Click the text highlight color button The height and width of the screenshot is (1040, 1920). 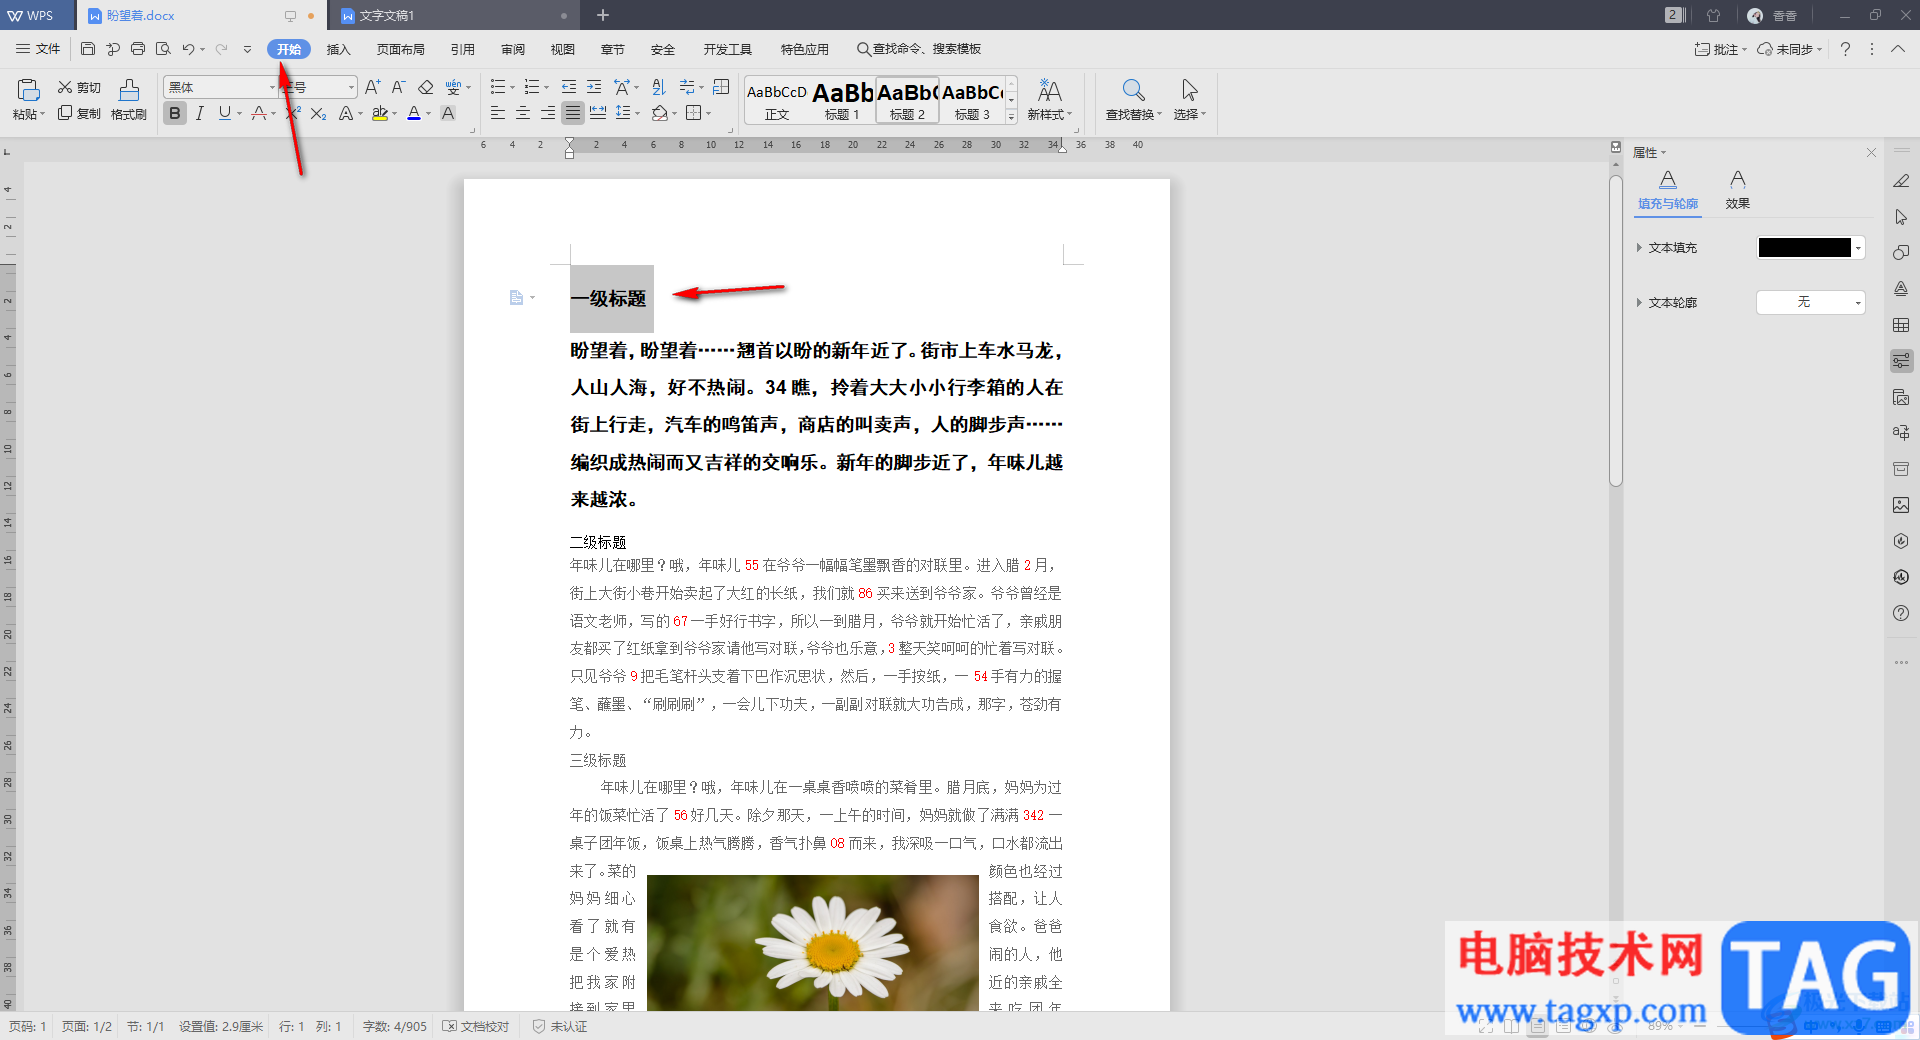(x=380, y=113)
